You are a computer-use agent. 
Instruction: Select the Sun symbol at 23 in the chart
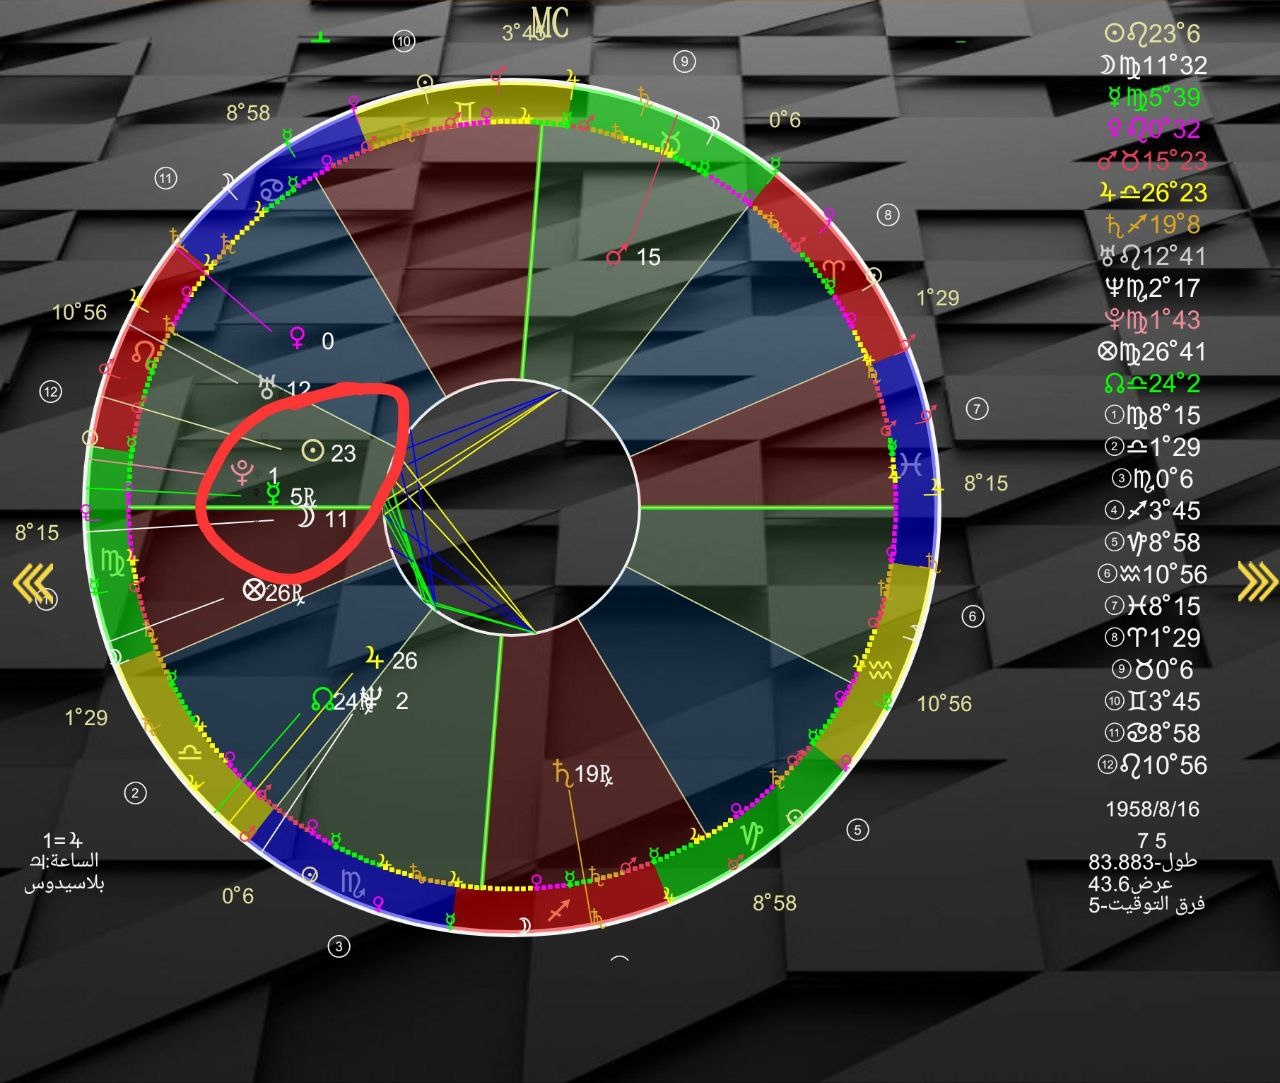click(312, 452)
